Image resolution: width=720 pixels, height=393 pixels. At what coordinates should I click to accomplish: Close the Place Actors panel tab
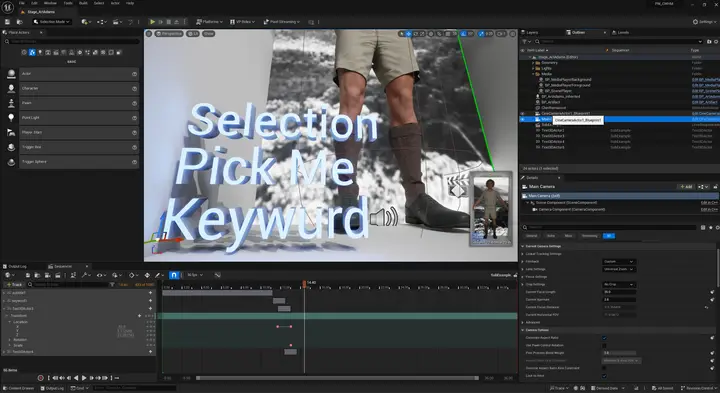pos(41,33)
